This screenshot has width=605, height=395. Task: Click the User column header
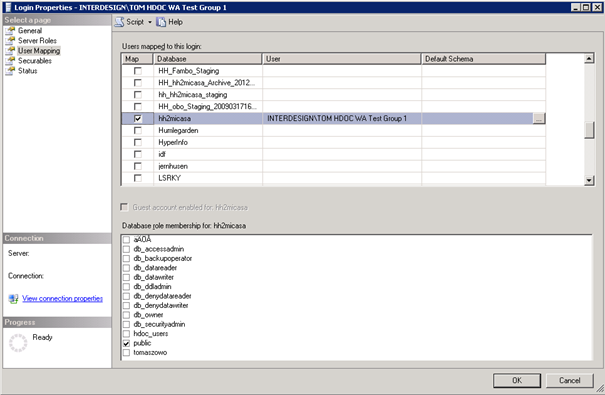(x=341, y=59)
